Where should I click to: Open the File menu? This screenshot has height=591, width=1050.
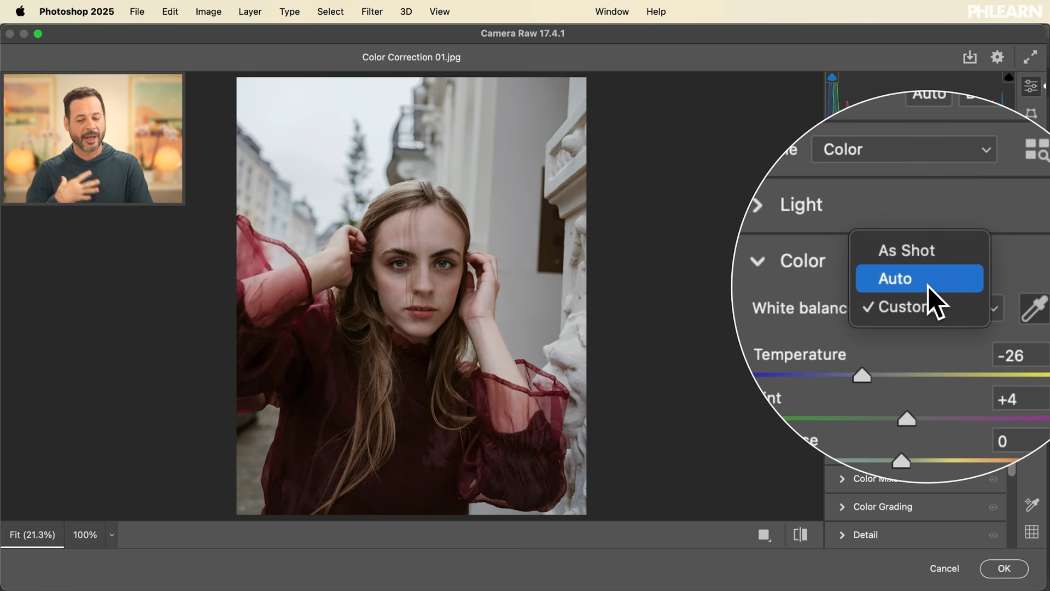pos(137,11)
